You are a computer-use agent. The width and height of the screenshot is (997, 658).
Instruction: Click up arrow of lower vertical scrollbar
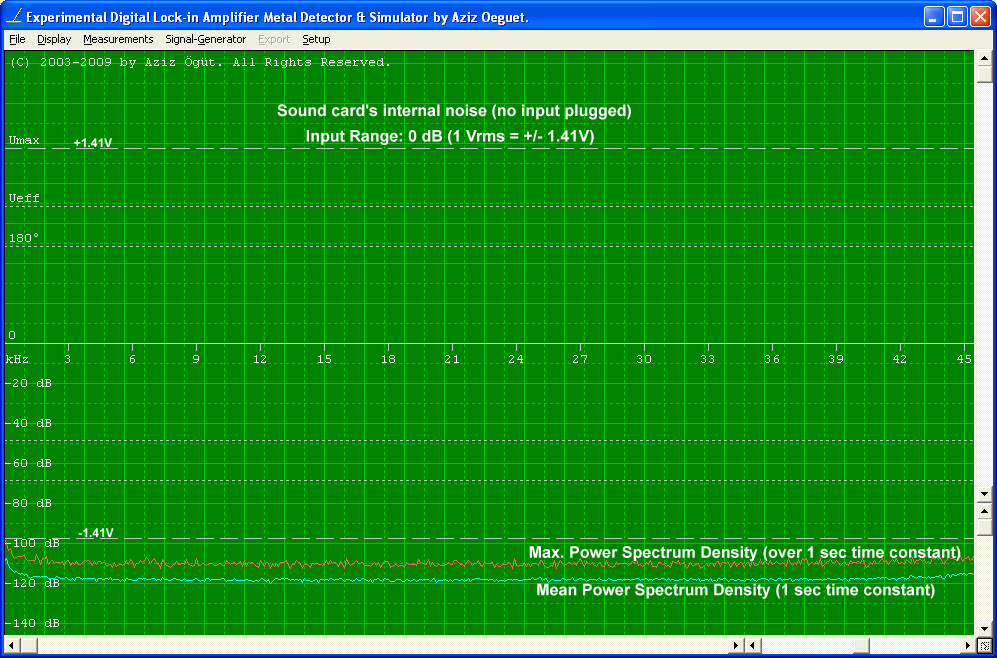point(984,511)
